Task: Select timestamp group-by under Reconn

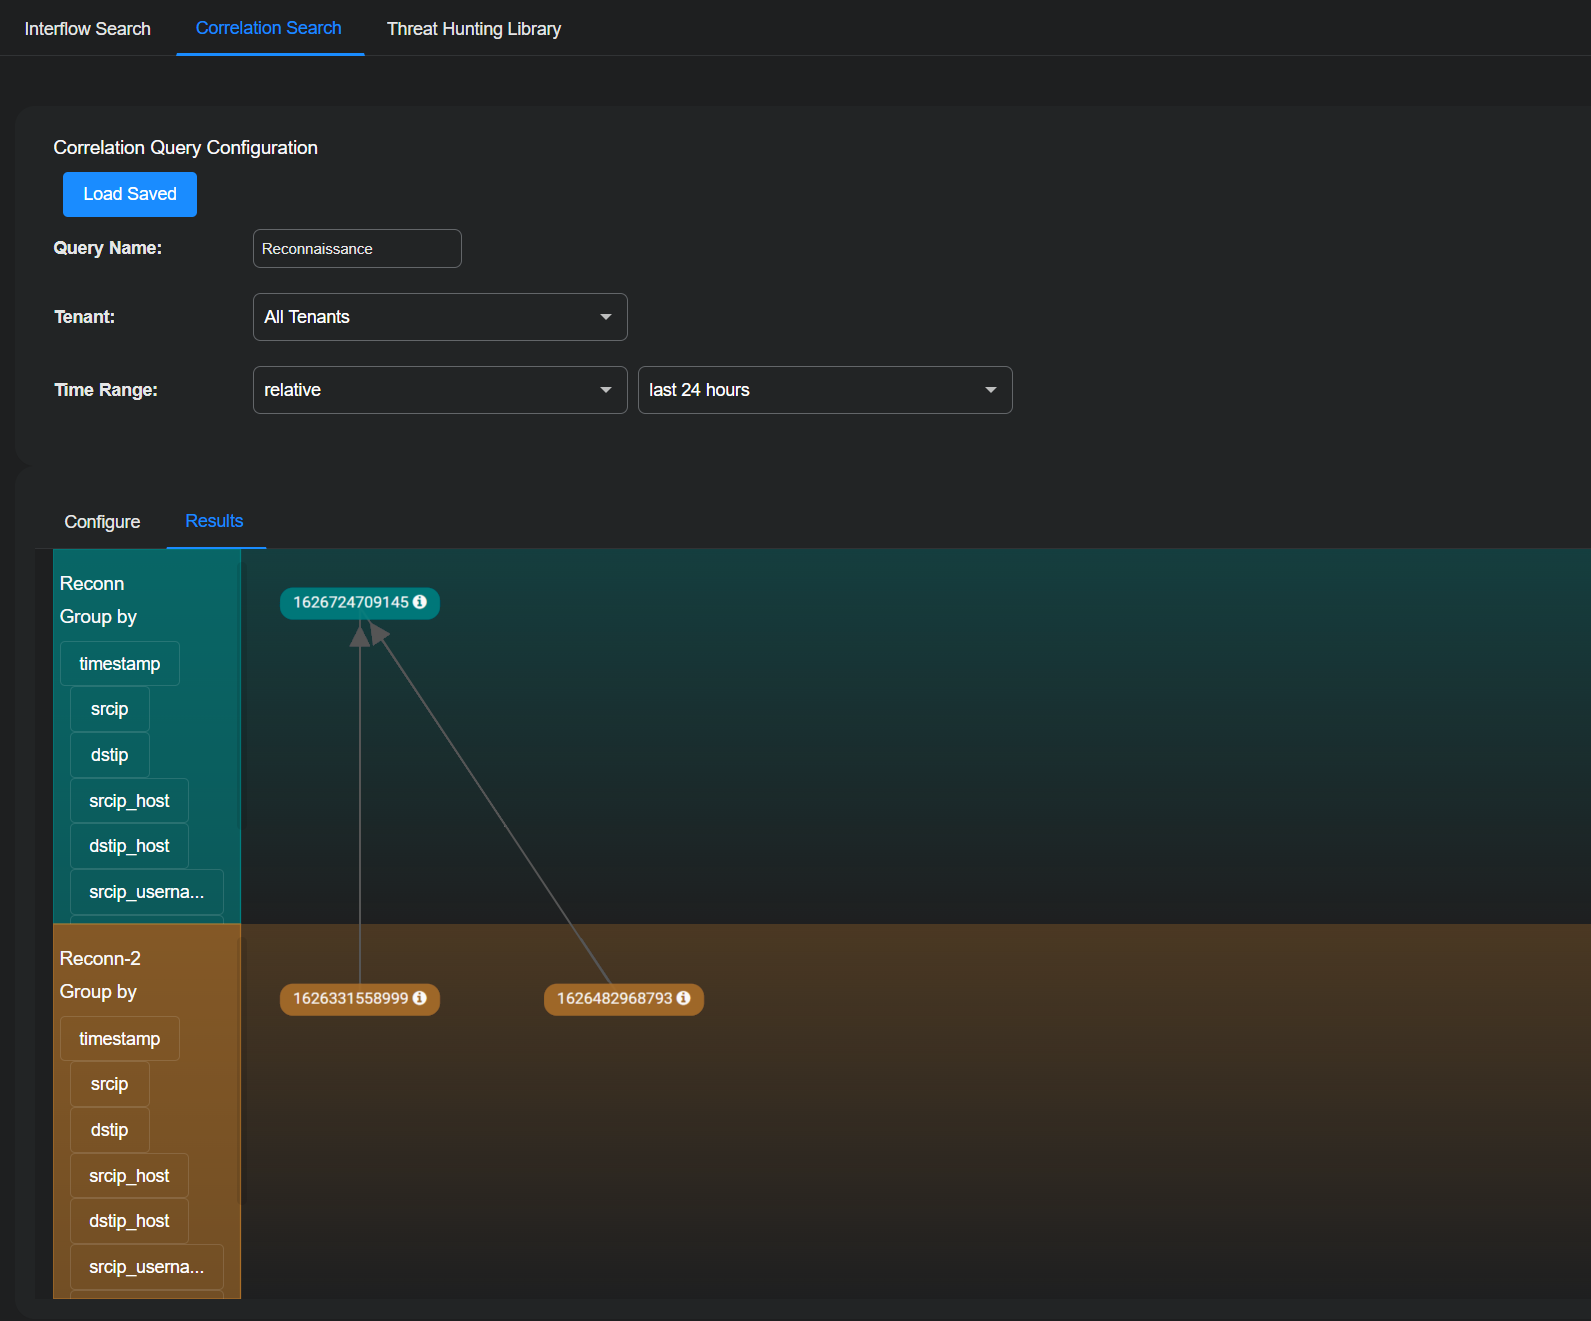Action: point(119,664)
